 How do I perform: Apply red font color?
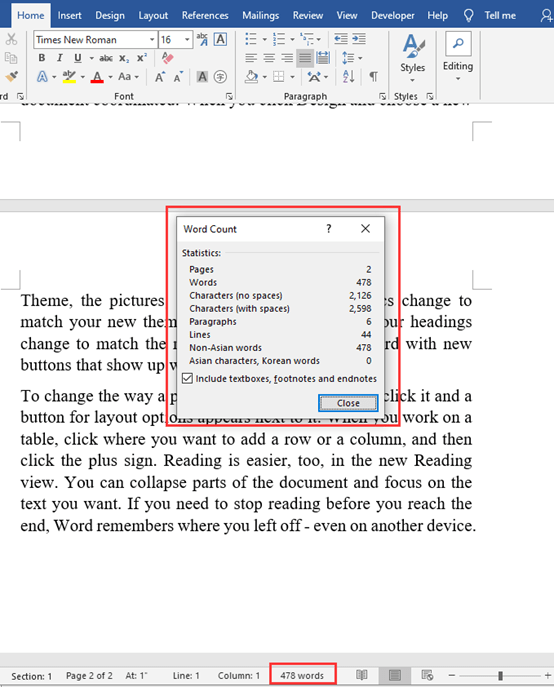click(x=97, y=77)
